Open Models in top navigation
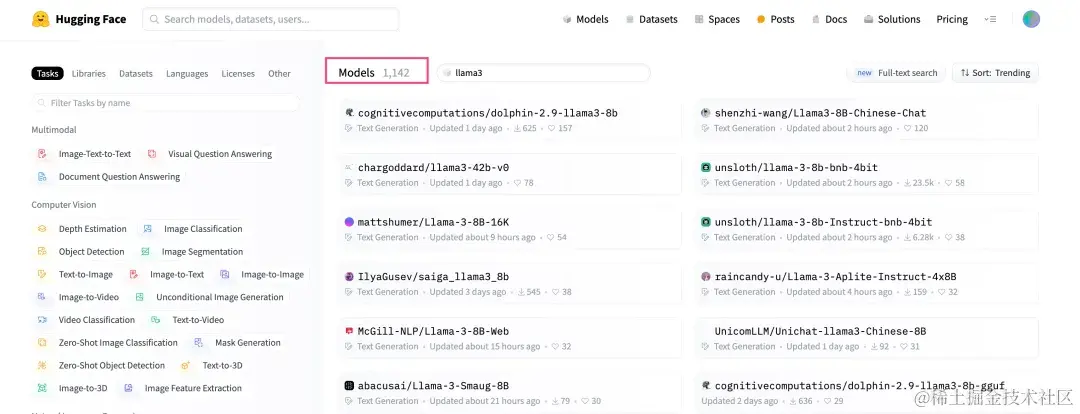This screenshot has height=414, width=1080. tap(585, 19)
